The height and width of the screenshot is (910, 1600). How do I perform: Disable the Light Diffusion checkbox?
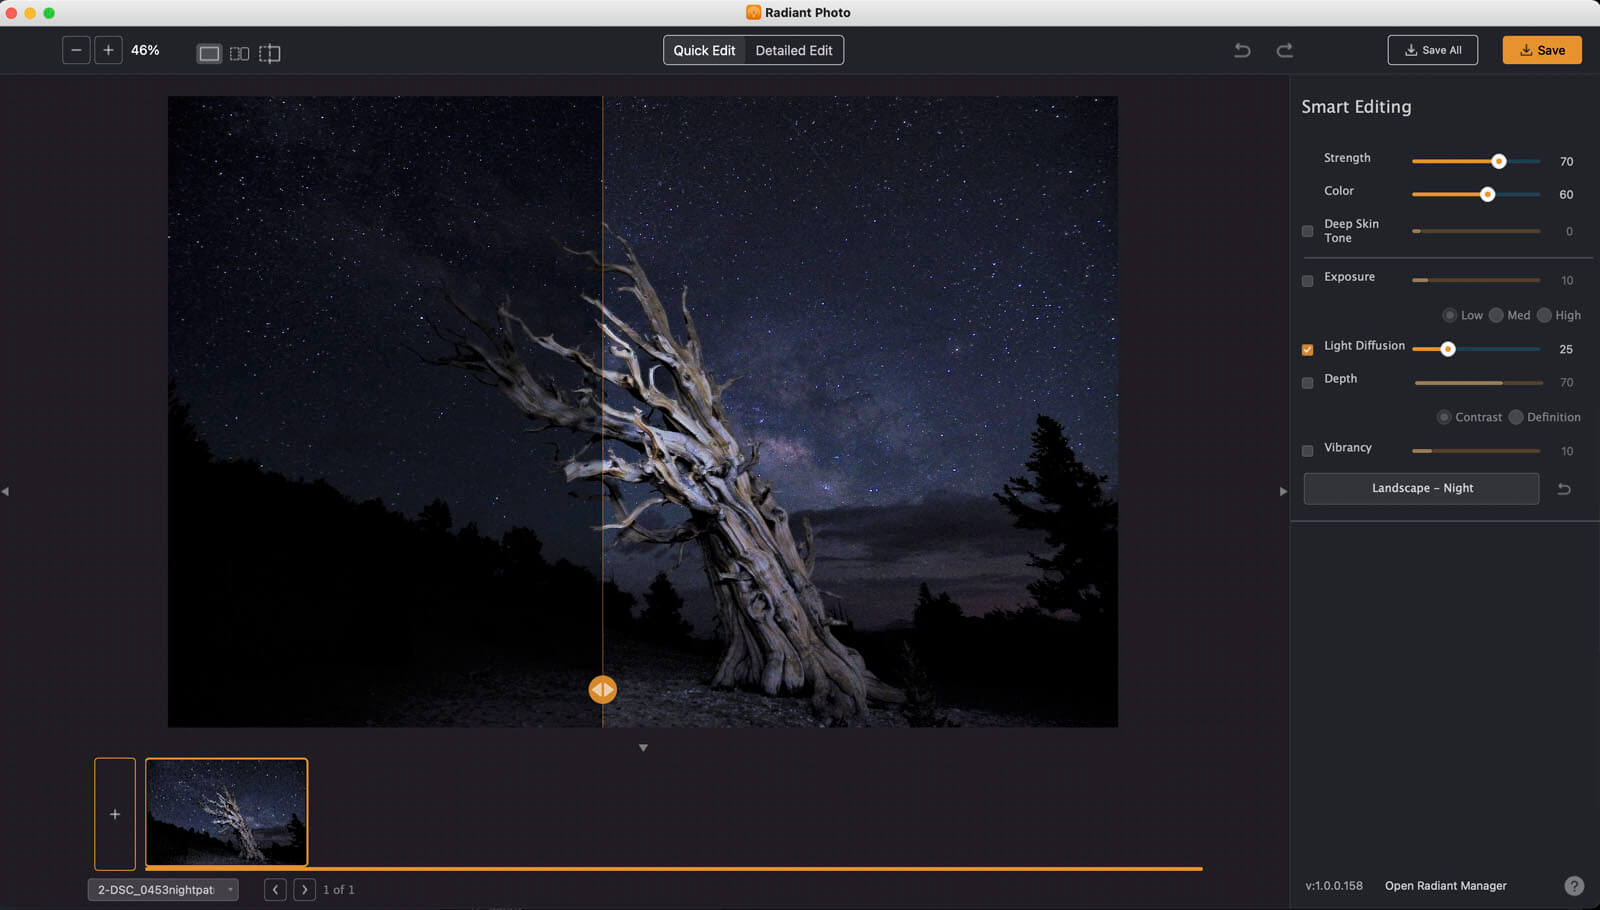click(x=1307, y=350)
